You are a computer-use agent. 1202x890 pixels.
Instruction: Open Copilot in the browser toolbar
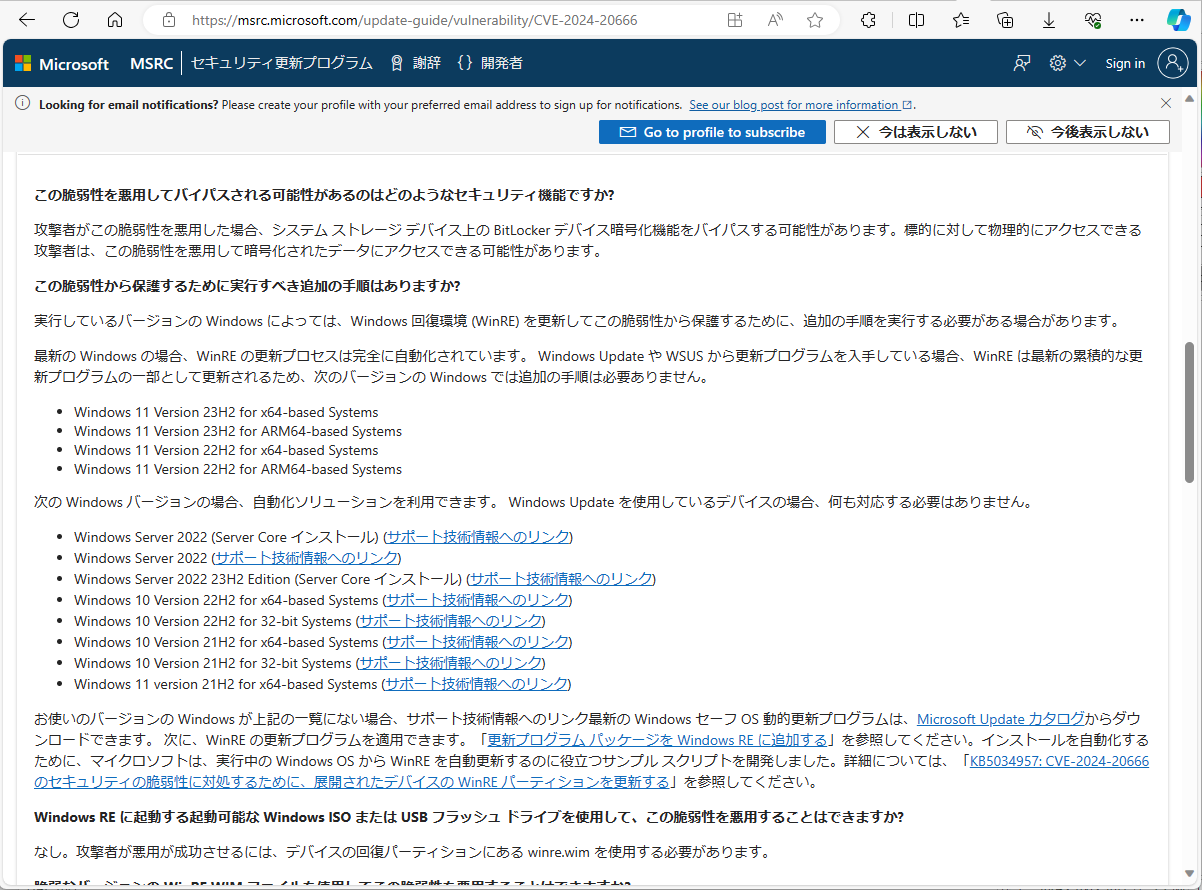[1177, 19]
